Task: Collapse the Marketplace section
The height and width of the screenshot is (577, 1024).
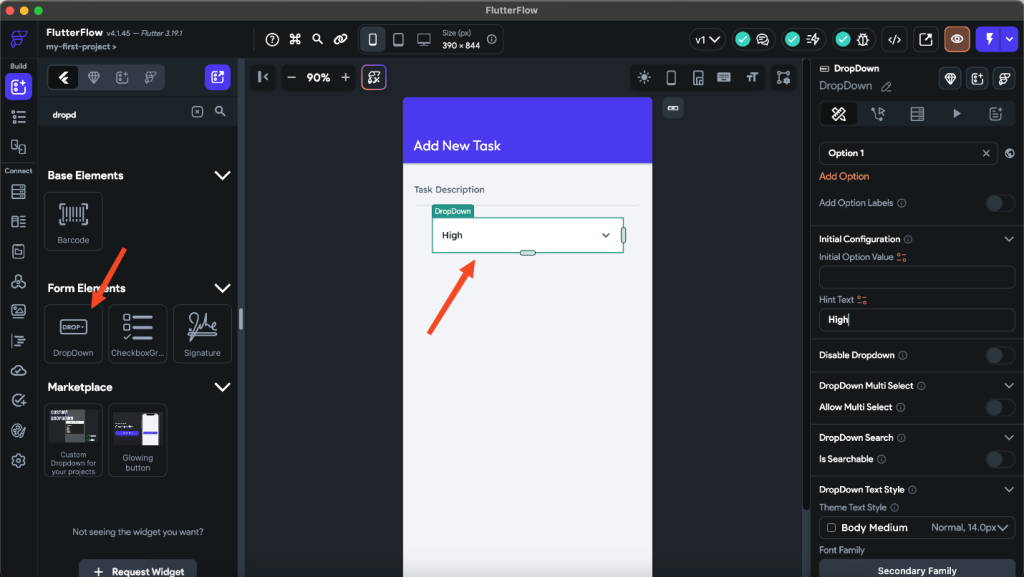Action: pos(222,387)
